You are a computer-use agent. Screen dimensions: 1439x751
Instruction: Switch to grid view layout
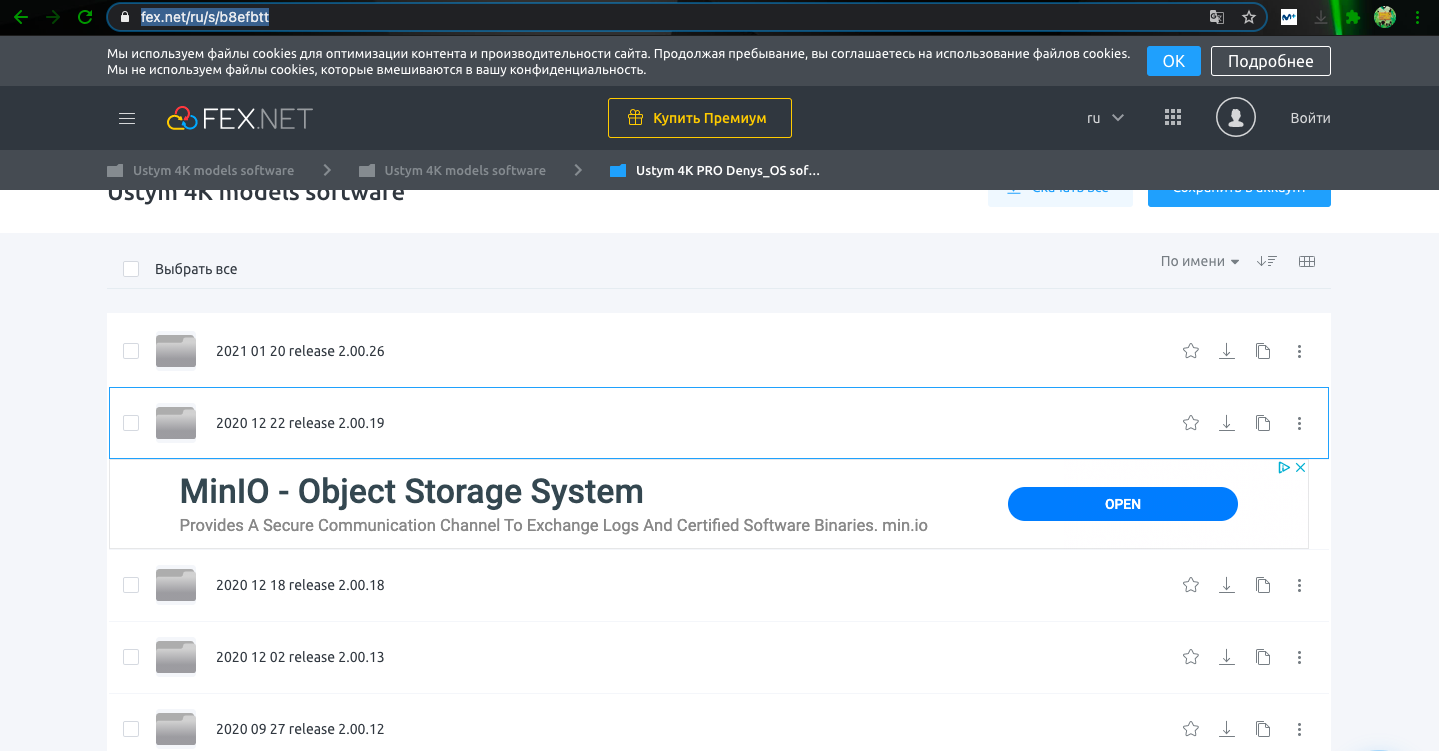[1306, 262]
